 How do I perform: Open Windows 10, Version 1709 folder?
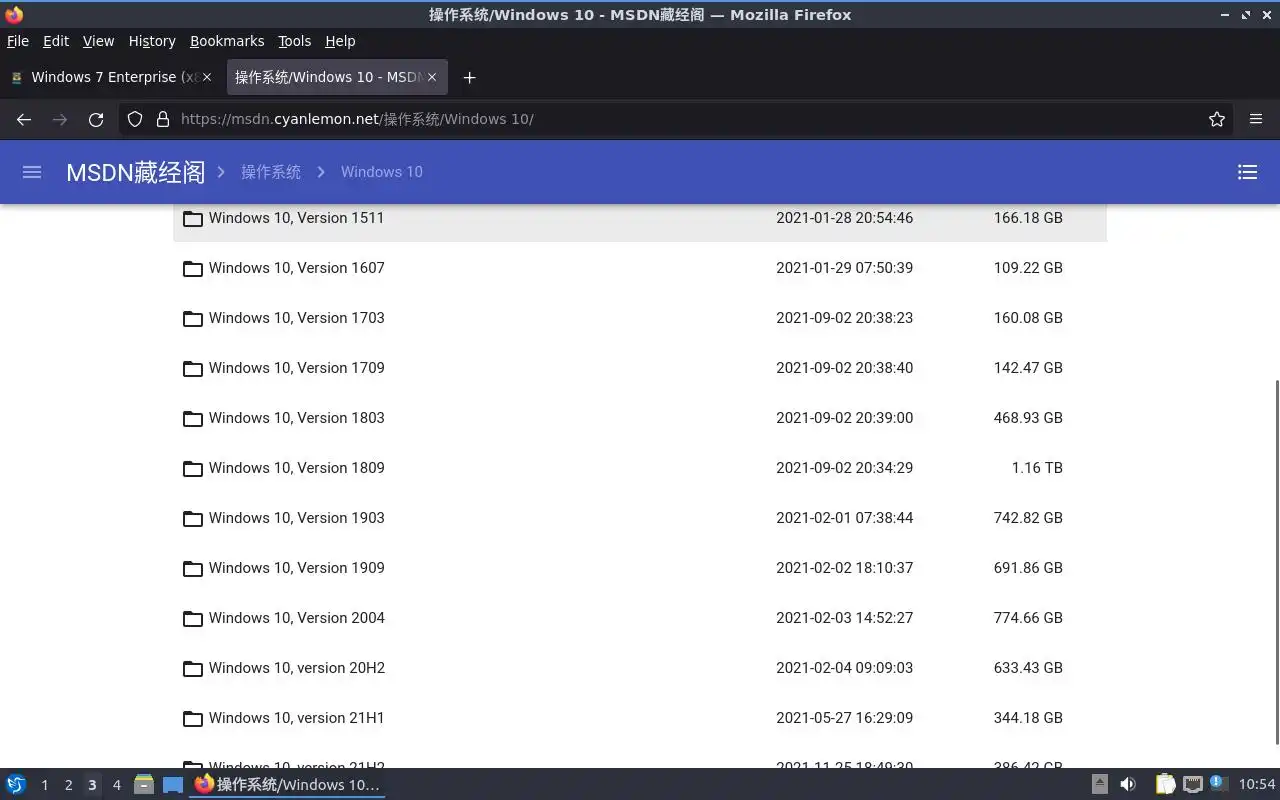(x=296, y=368)
